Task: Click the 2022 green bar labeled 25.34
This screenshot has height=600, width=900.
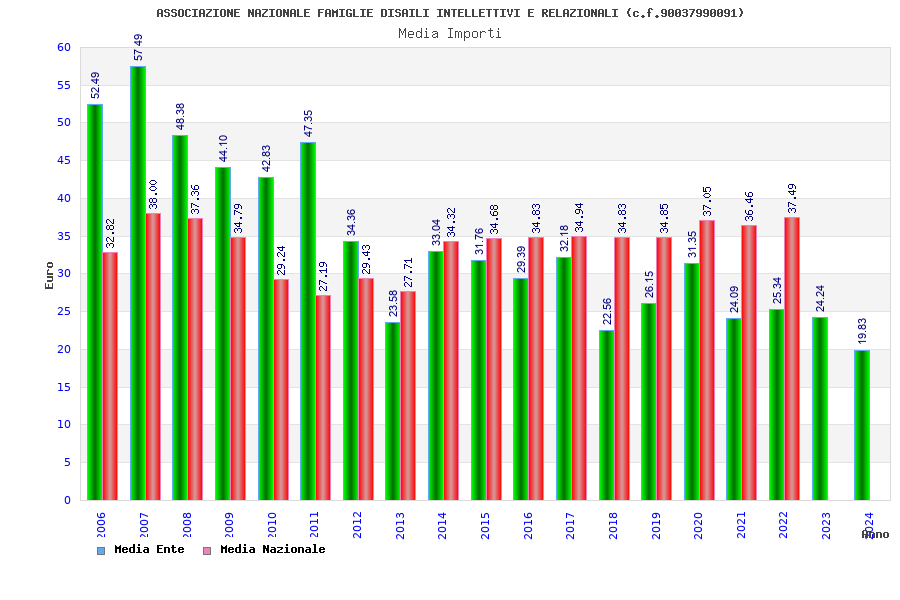Action: (777, 405)
